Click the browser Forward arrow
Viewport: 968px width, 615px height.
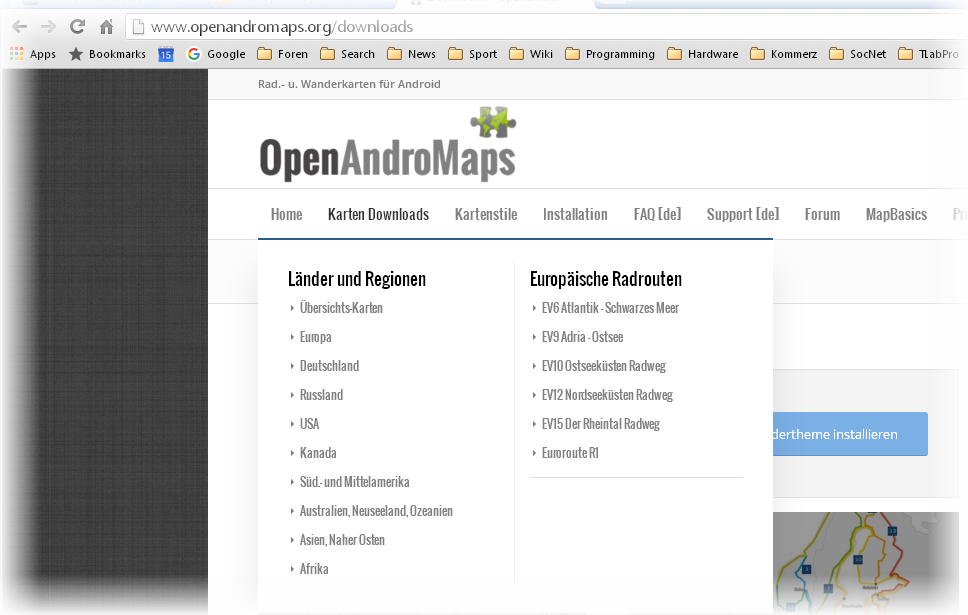tap(48, 27)
